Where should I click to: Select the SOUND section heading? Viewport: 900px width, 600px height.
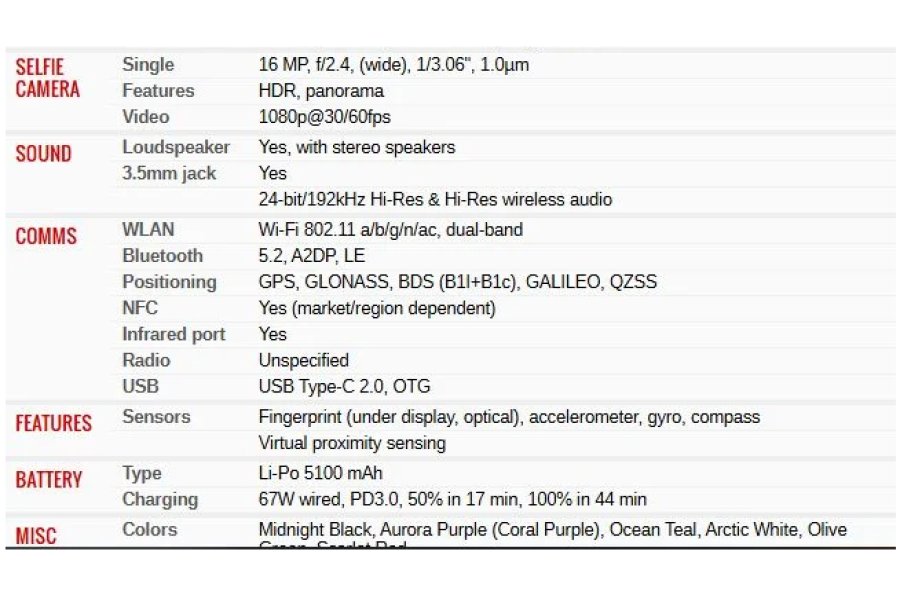click(43, 154)
